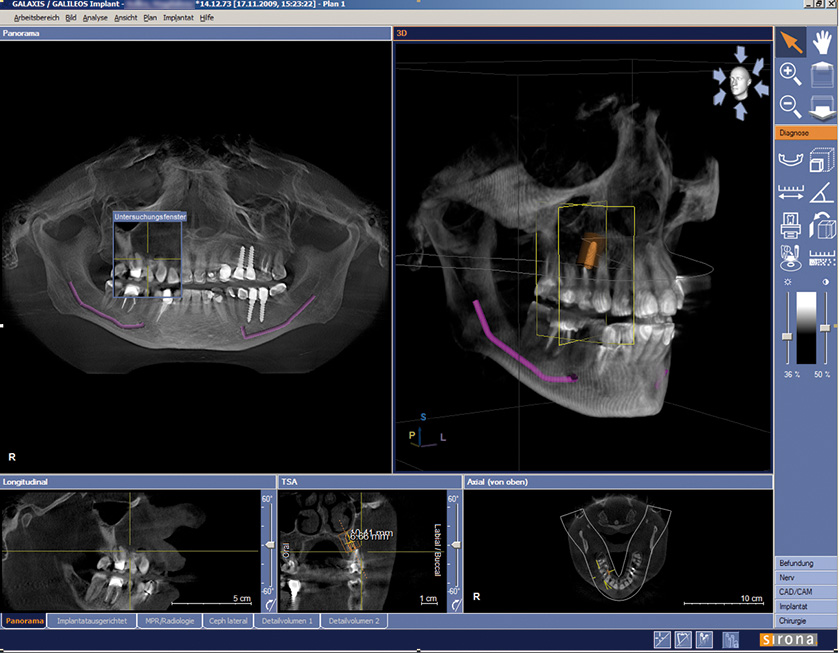
Task: Switch to the Ceph lateral tab
Action: pos(228,621)
